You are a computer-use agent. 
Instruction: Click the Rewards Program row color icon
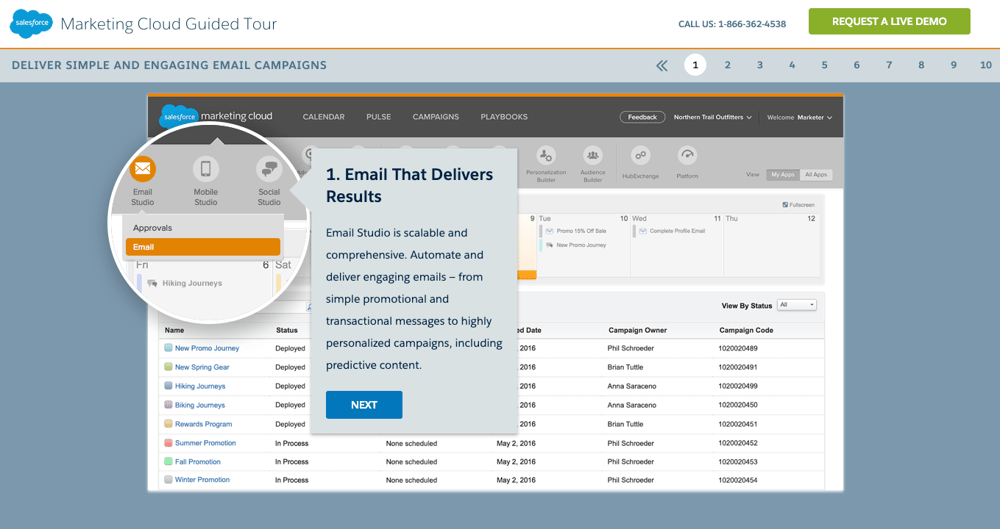click(168, 423)
